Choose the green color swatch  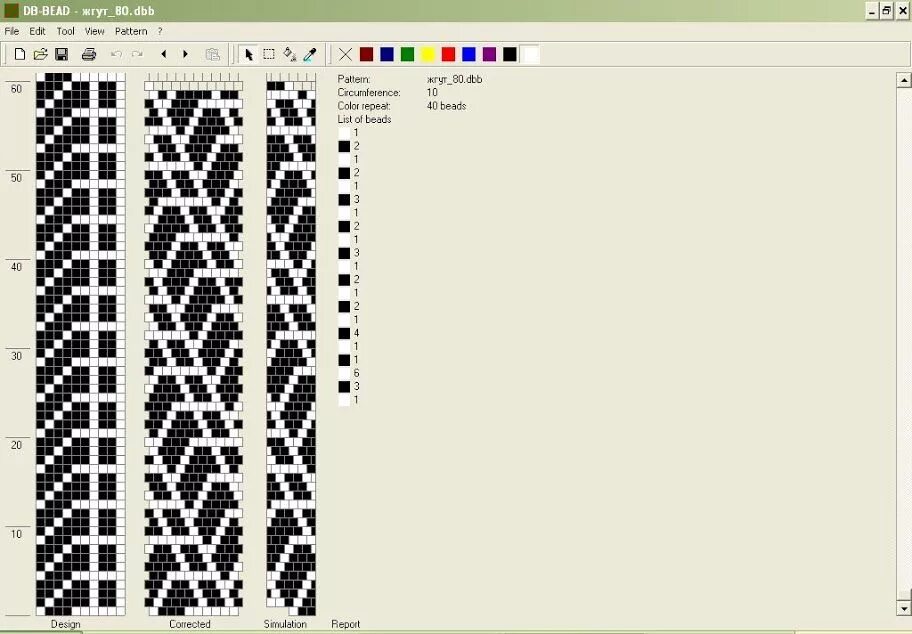point(407,55)
